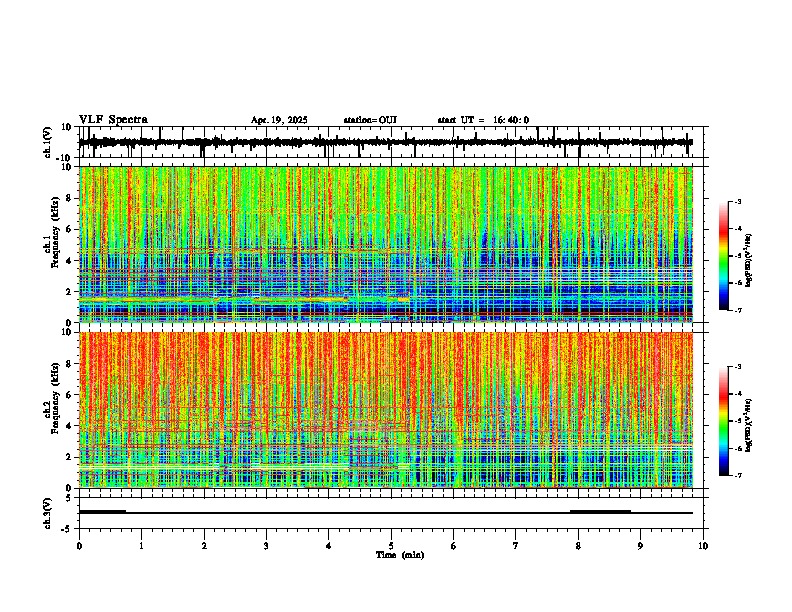Click the '-7' value on ch.2 colorbar
Screen dimensions: 792x612
pos(737,475)
